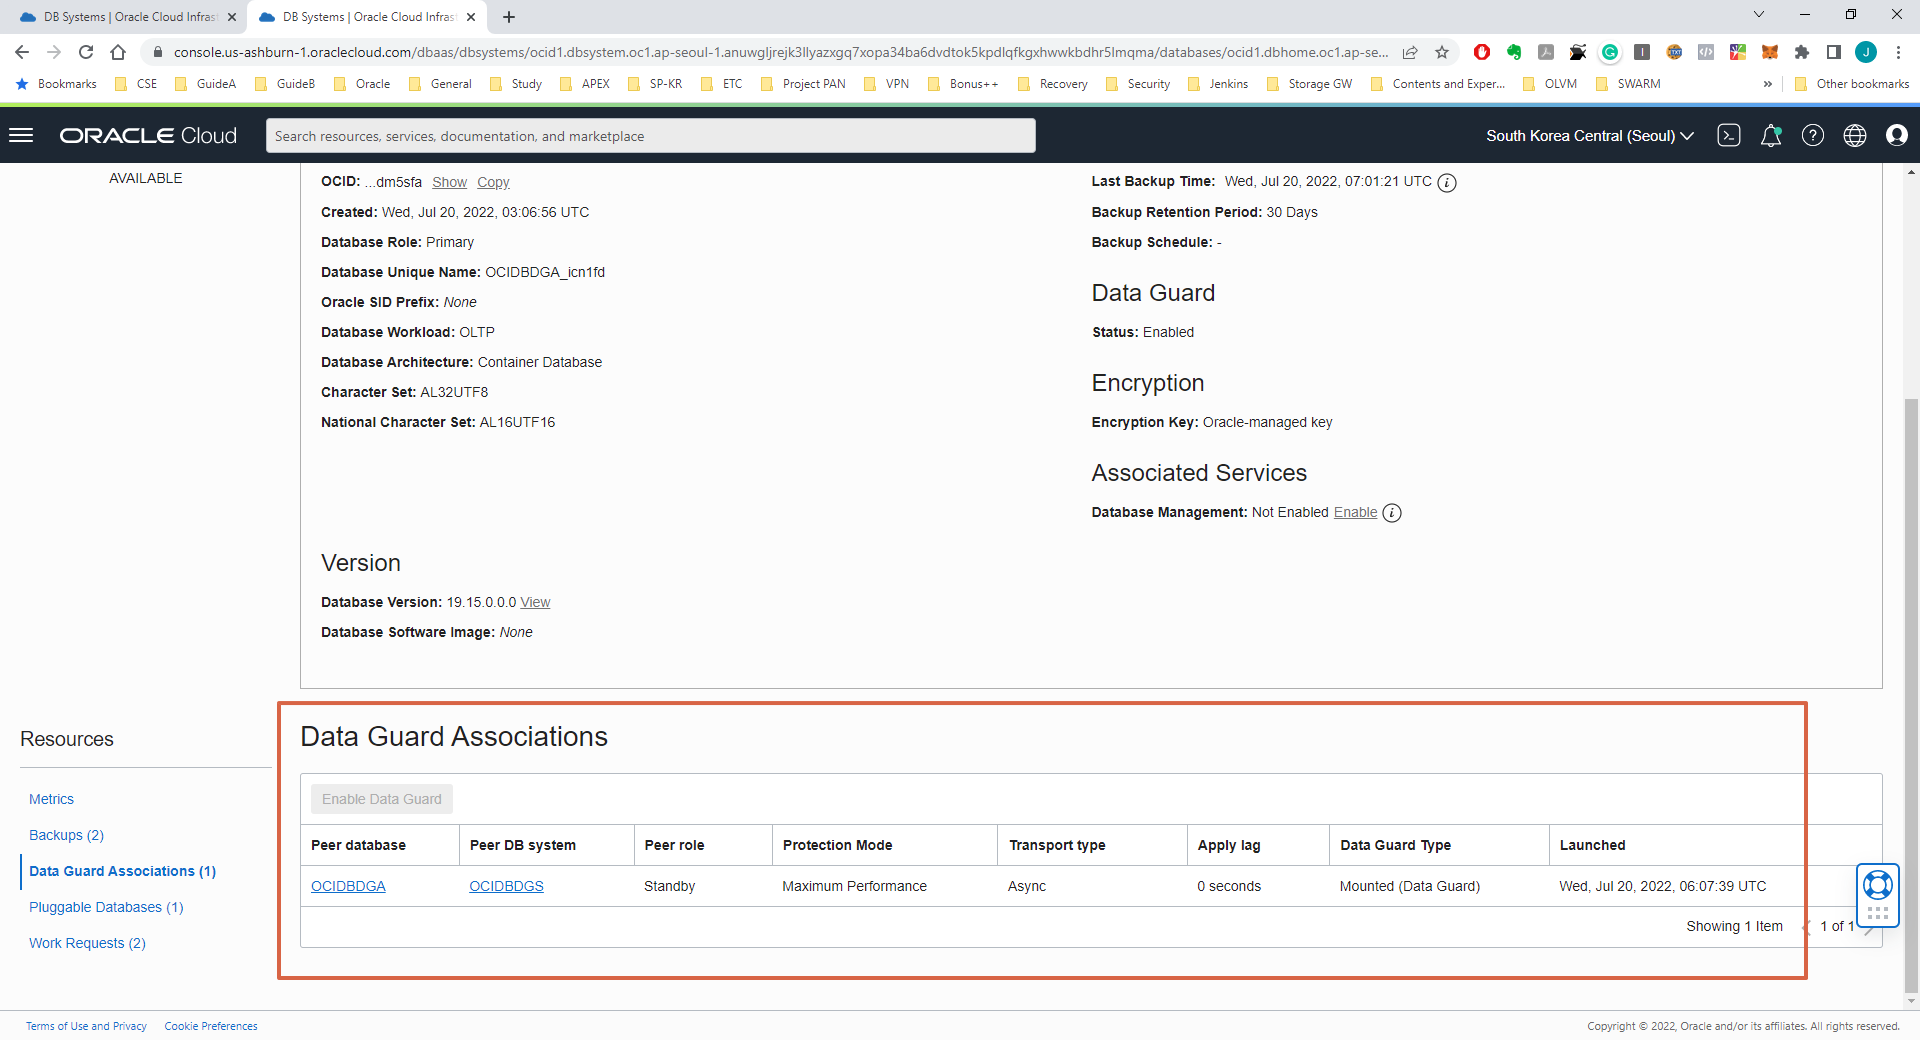This screenshot has height=1040, width=1920.
Task: Click the Enable Data Guard button
Action: pos(382,799)
